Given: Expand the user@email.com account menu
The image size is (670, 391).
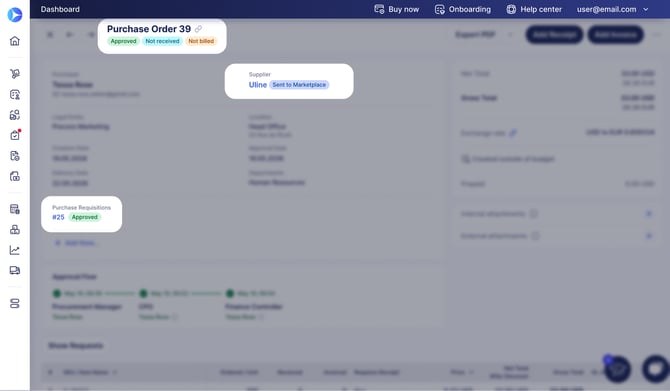Looking at the screenshot, I should 613,9.
